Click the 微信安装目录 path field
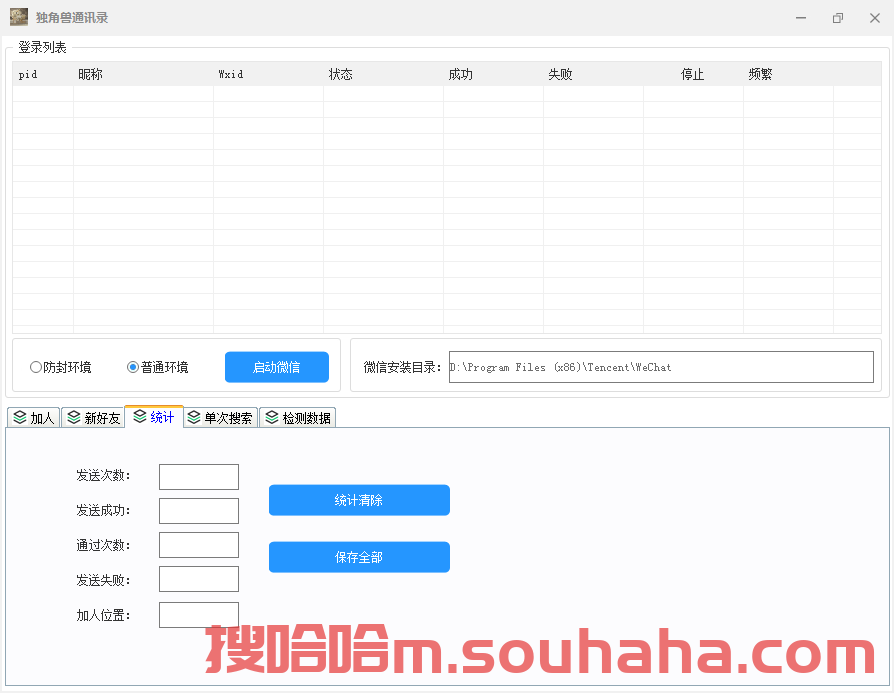Screen dimensions: 894x693 (x=660, y=366)
